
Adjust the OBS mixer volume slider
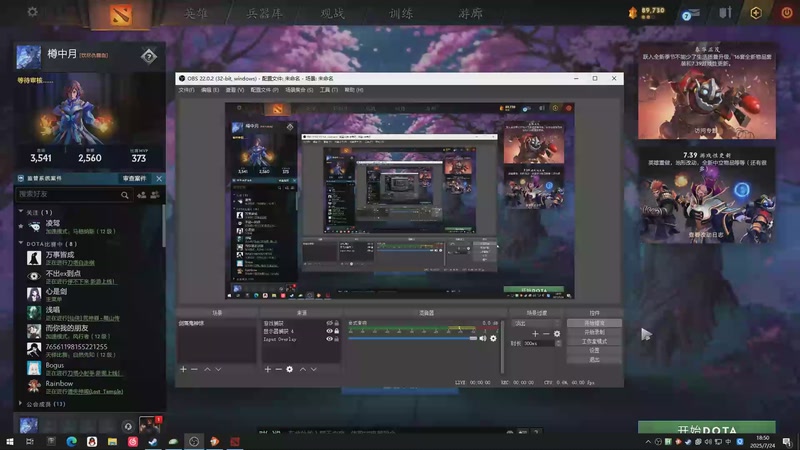tap(412, 338)
